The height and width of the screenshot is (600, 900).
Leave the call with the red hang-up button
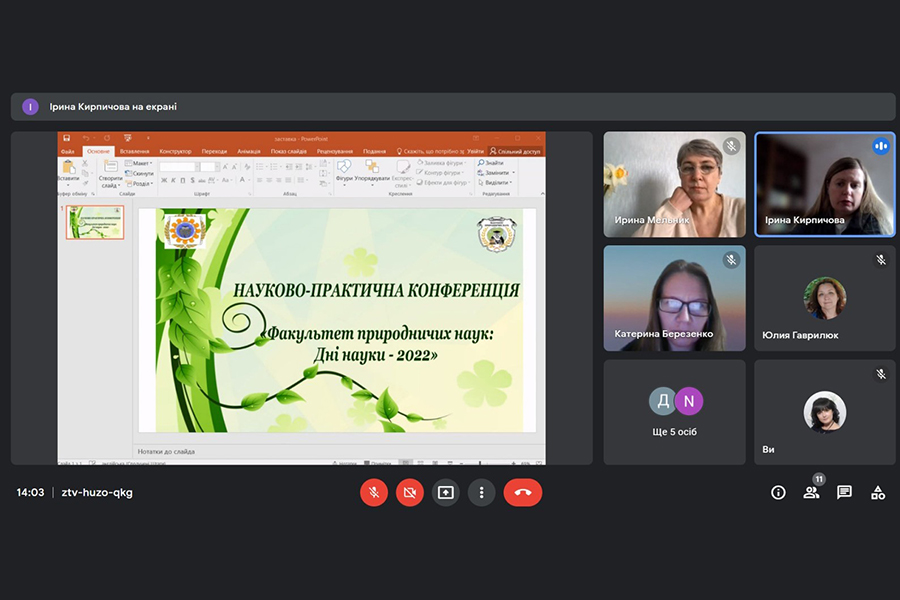pos(523,493)
